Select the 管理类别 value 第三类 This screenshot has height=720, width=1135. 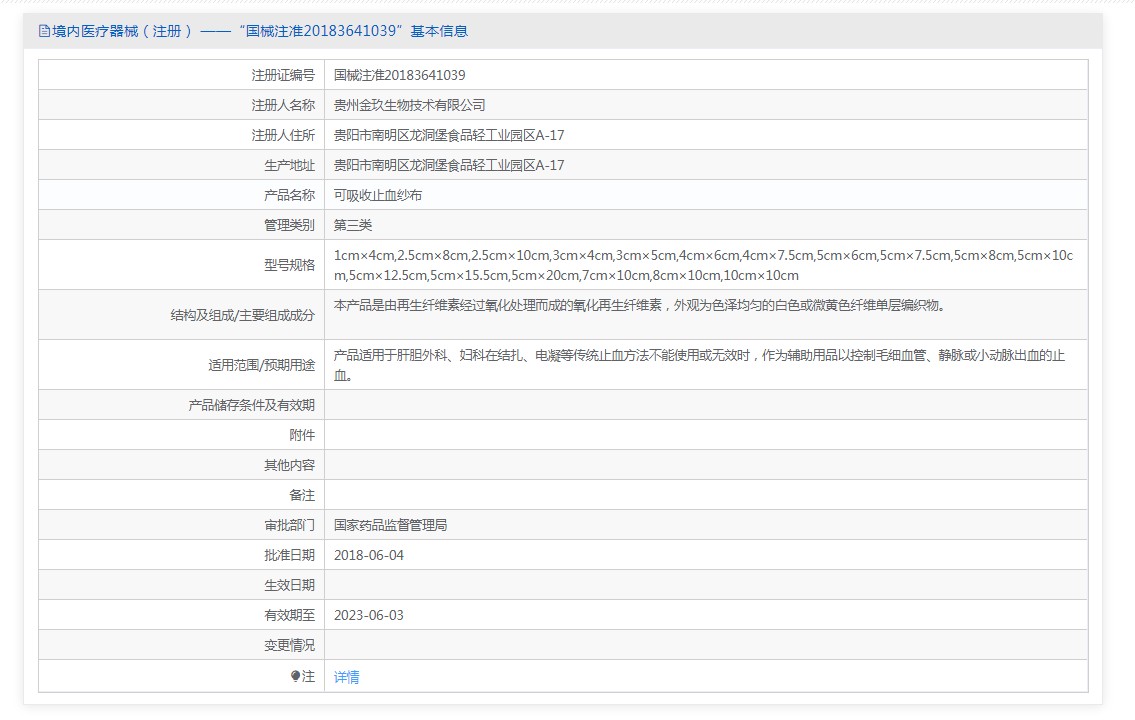[x=351, y=224]
